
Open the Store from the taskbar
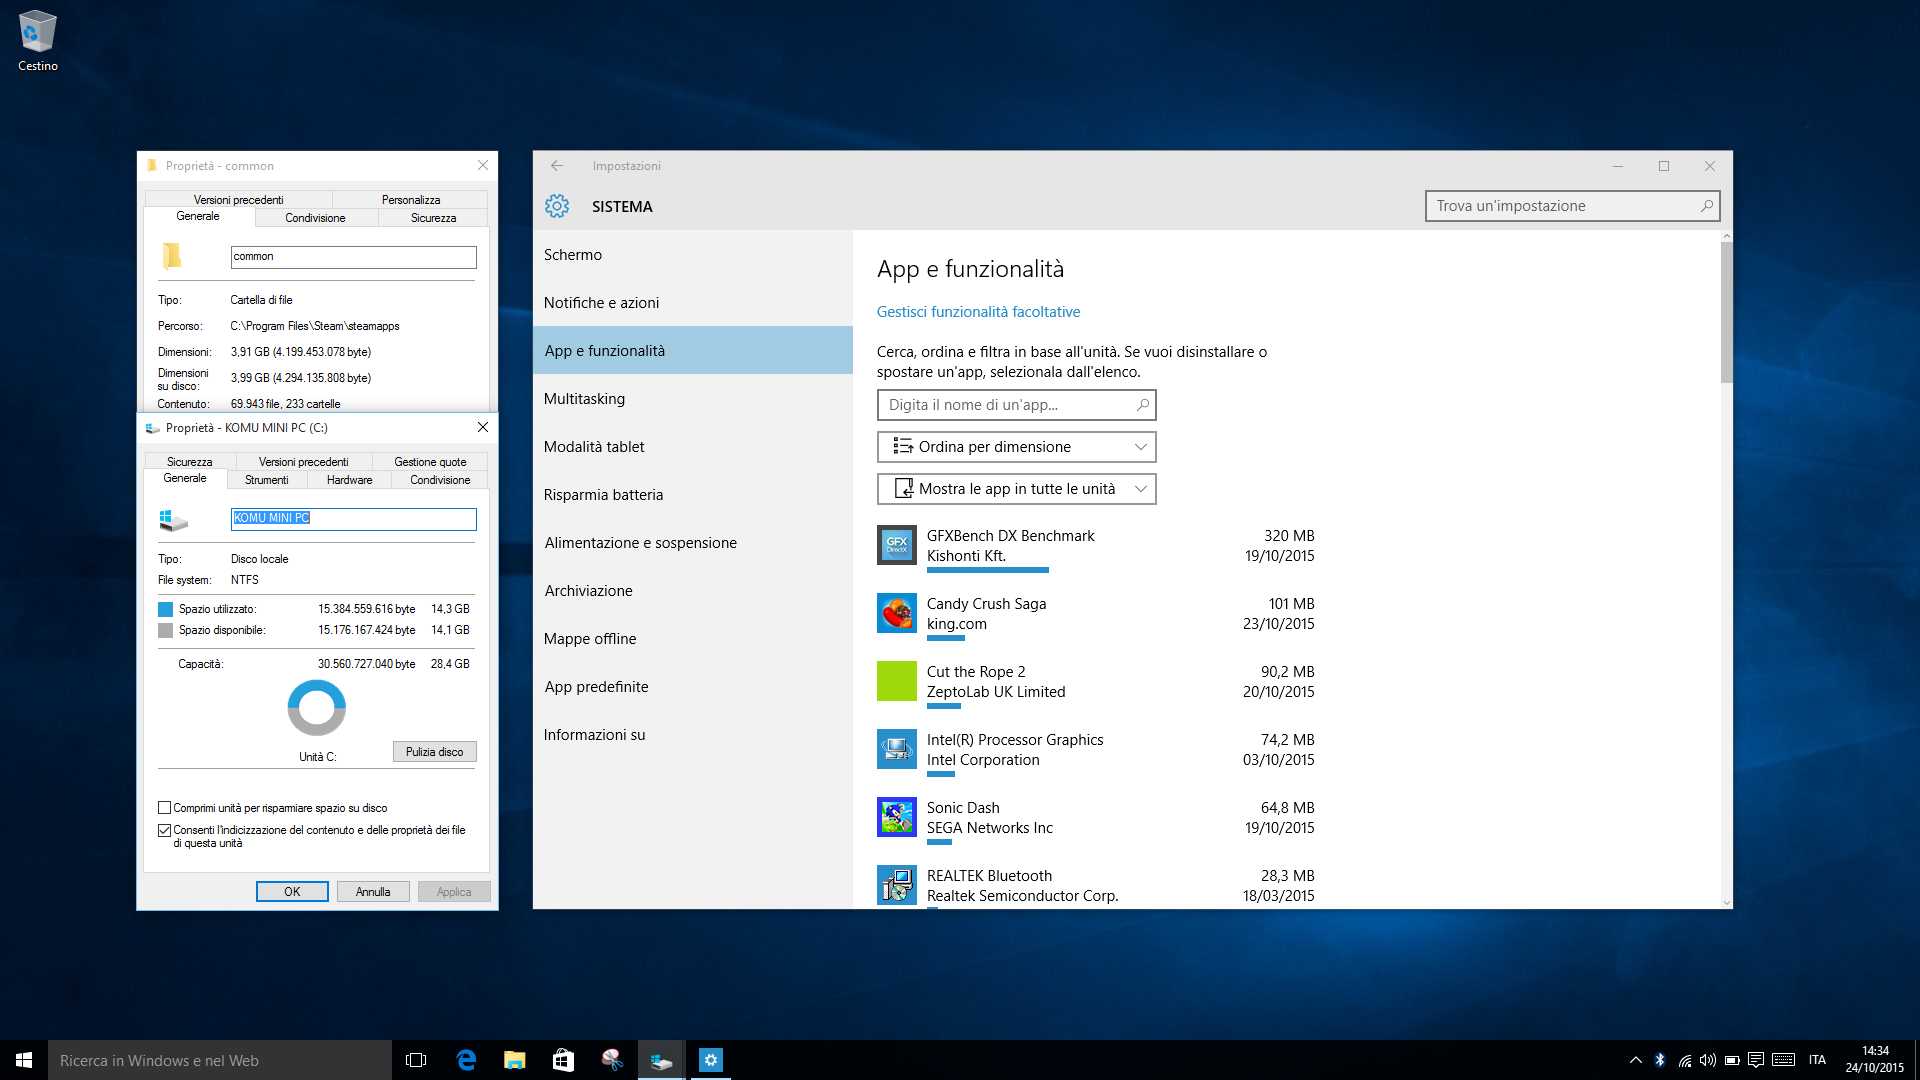pyautogui.click(x=563, y=1060)
